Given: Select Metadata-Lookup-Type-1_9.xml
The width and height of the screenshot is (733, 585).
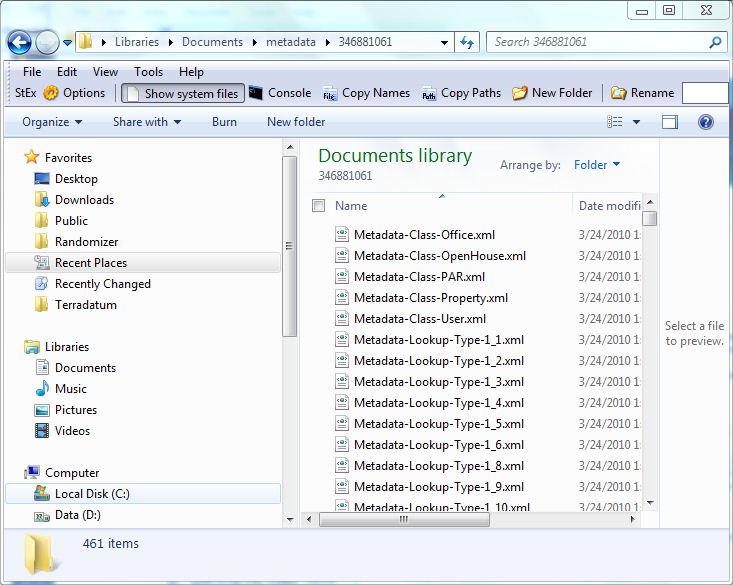Looking at the screenshot, I should pos(439,487).
